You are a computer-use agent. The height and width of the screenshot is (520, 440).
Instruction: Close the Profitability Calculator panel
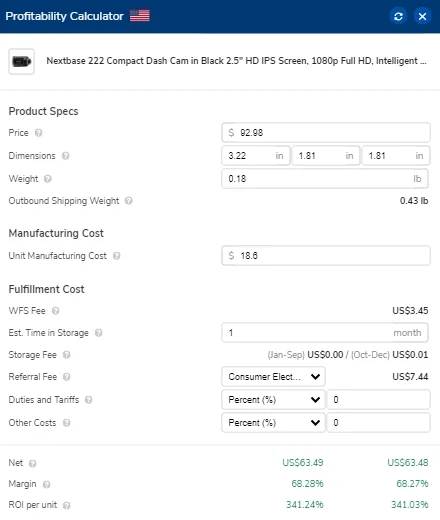(422, 16)
